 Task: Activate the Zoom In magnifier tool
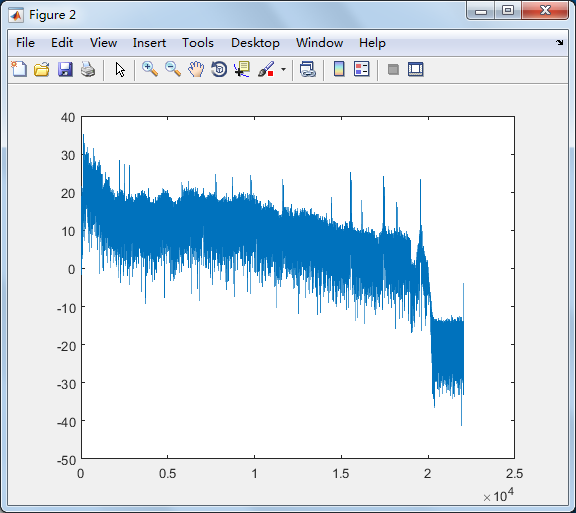click(x=150, y=69)
